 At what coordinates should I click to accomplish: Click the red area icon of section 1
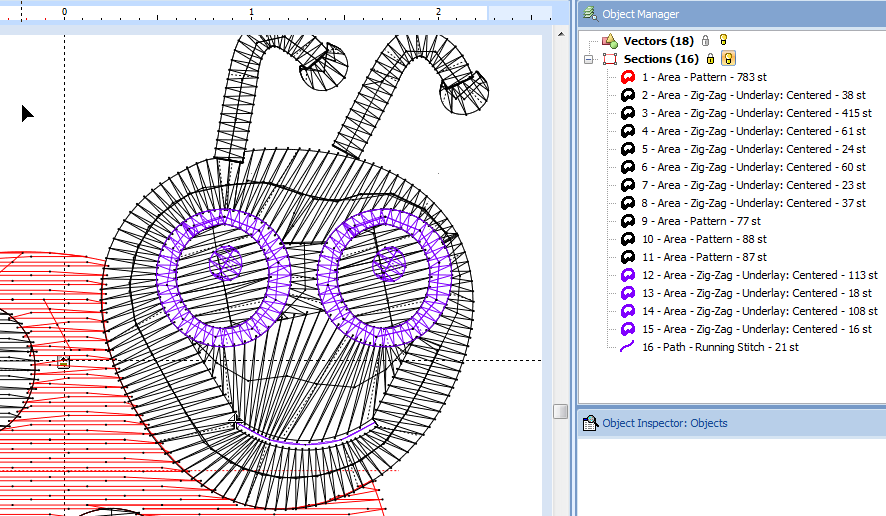628,77
